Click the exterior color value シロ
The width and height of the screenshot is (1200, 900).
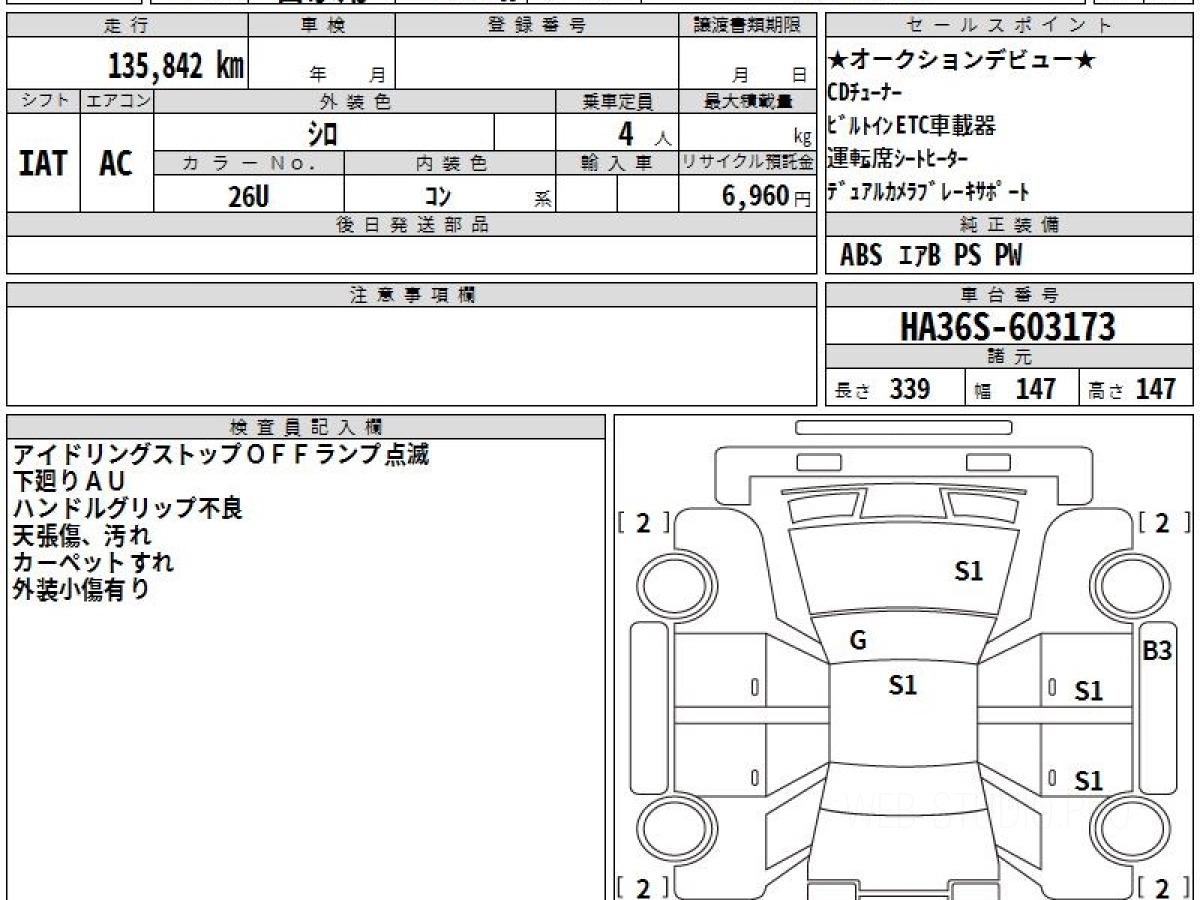click(323, 133)
